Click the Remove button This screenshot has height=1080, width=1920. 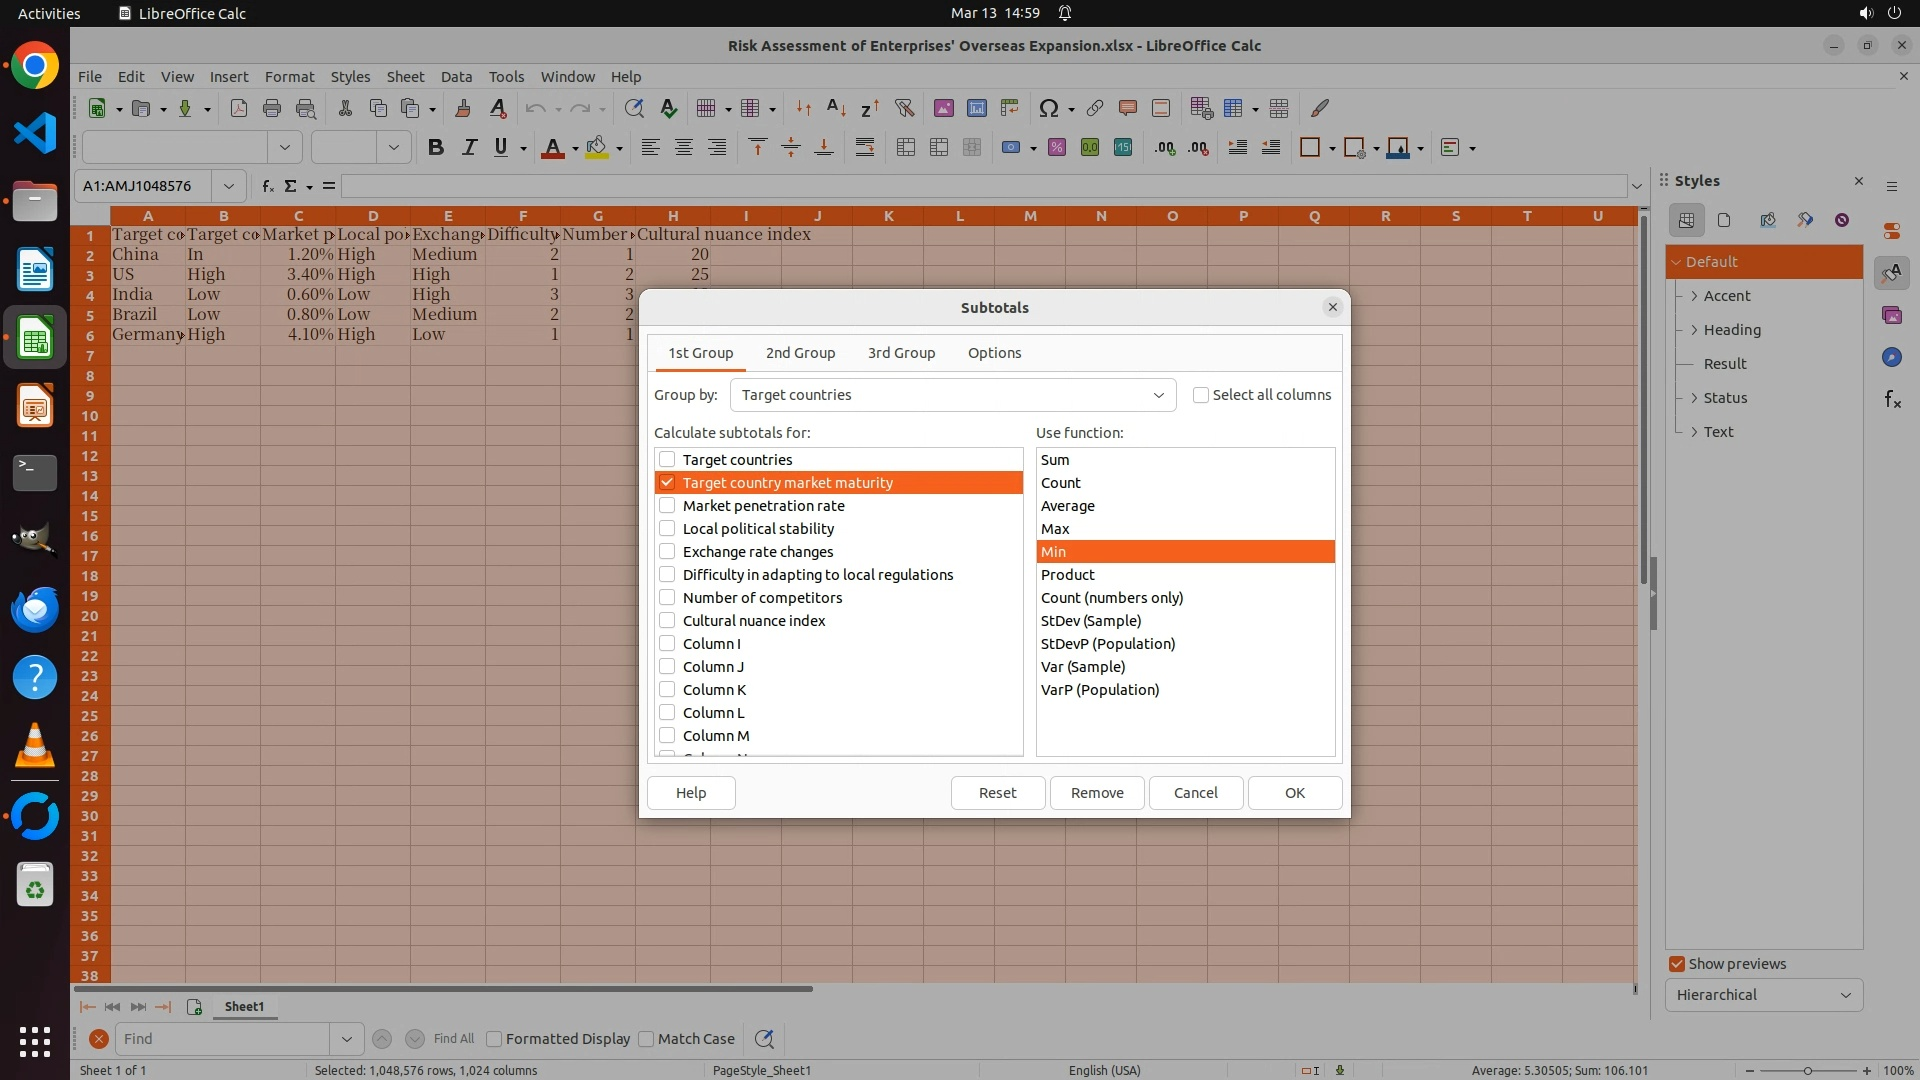(x=1096, y=793)
